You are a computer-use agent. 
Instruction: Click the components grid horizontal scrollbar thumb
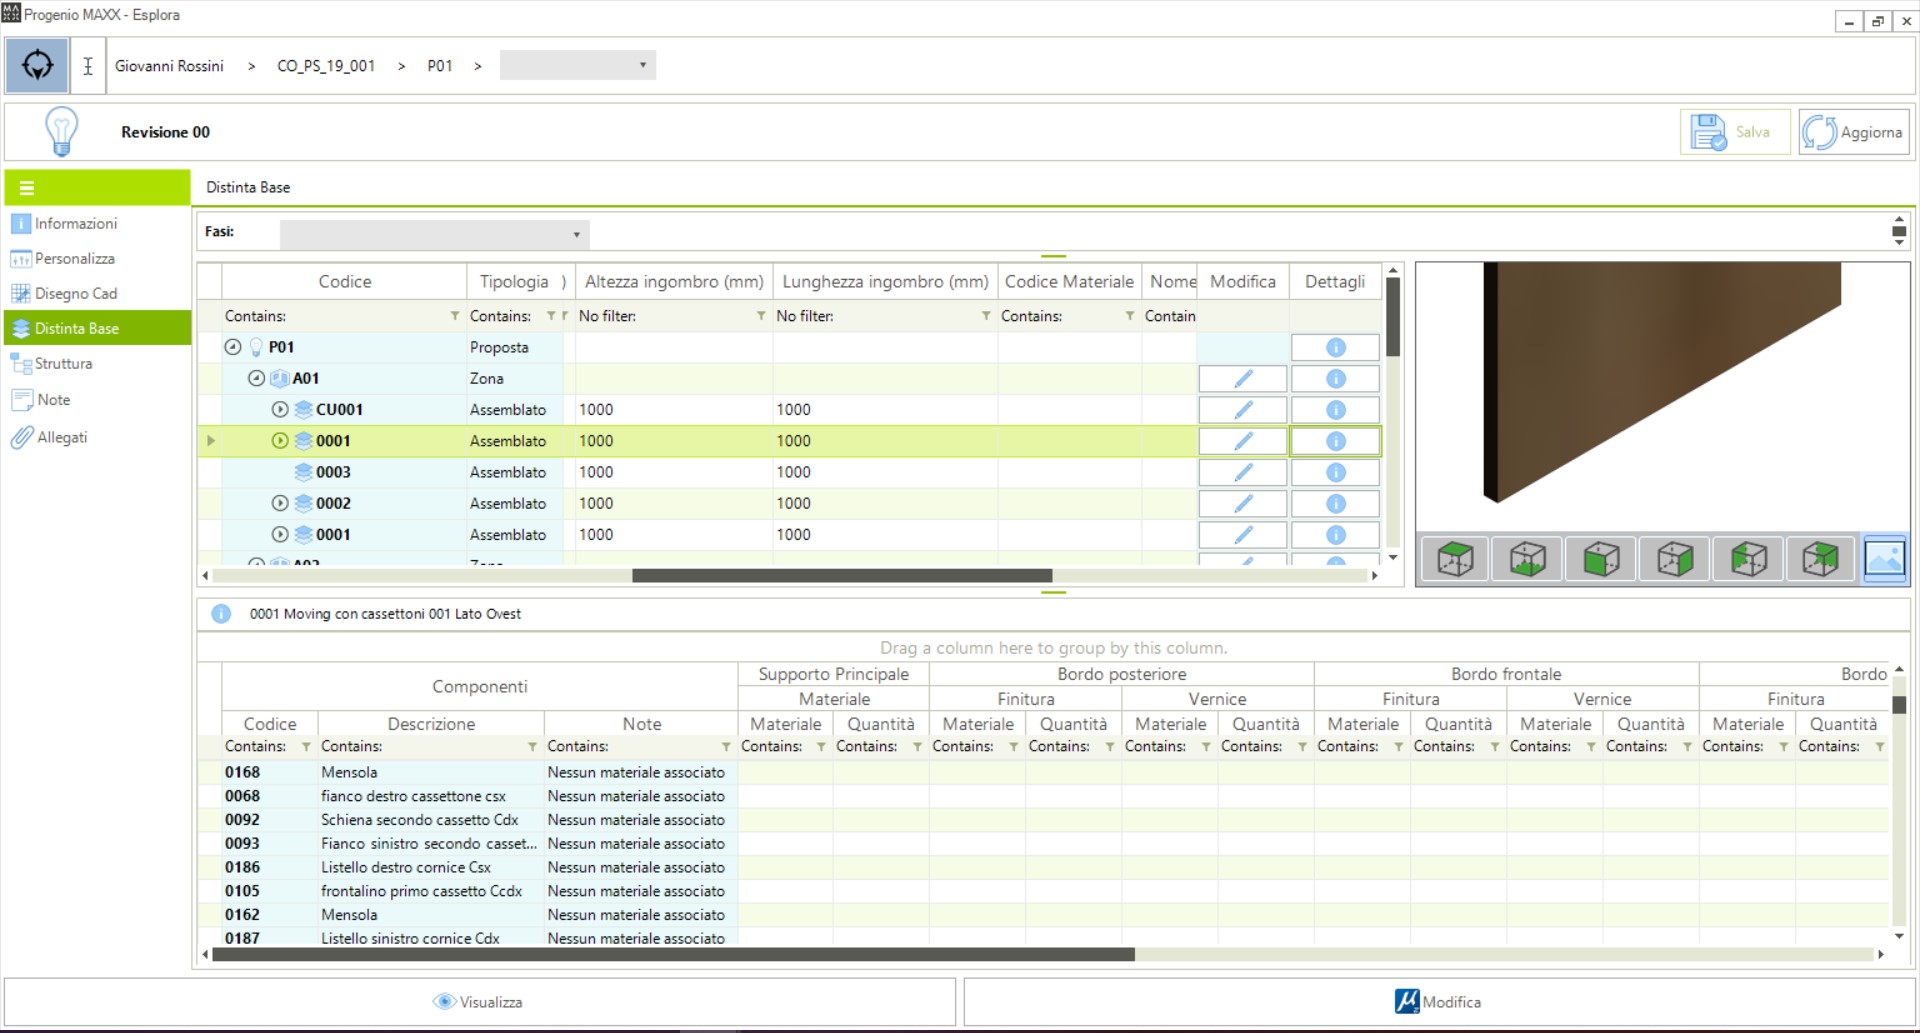pos(673,955)
